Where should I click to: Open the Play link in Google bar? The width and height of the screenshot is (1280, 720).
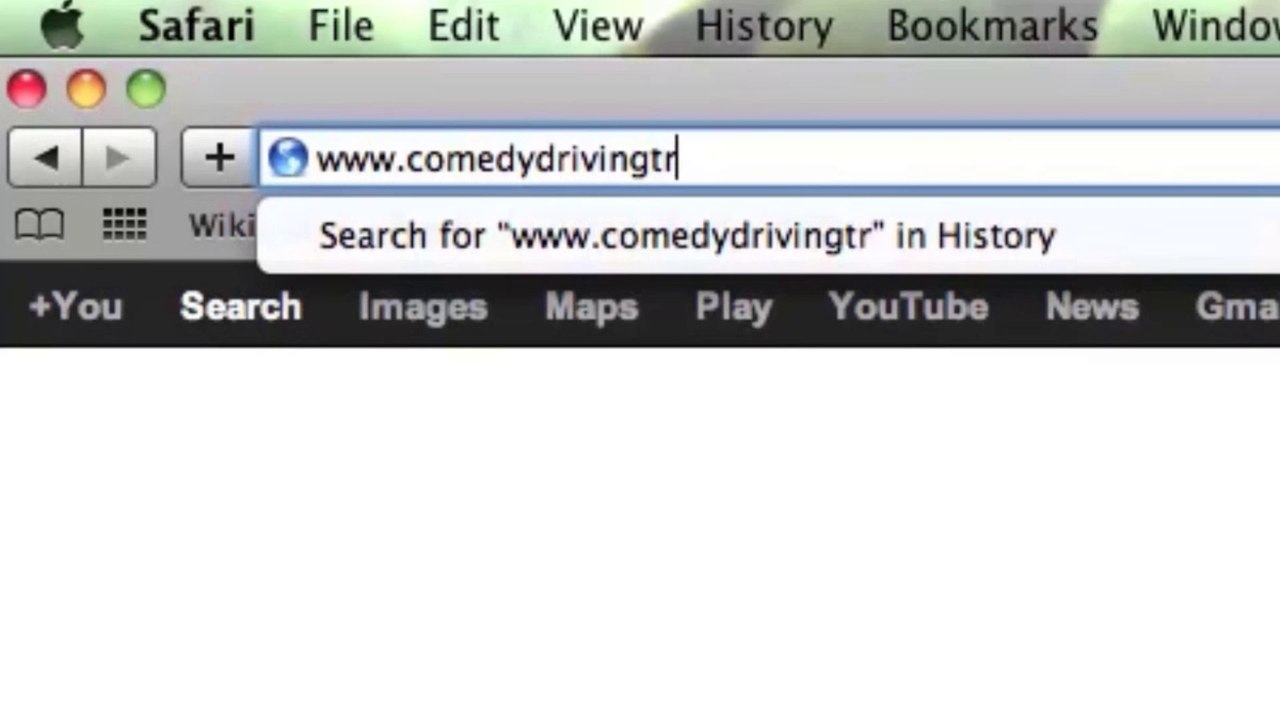(734, 307)
